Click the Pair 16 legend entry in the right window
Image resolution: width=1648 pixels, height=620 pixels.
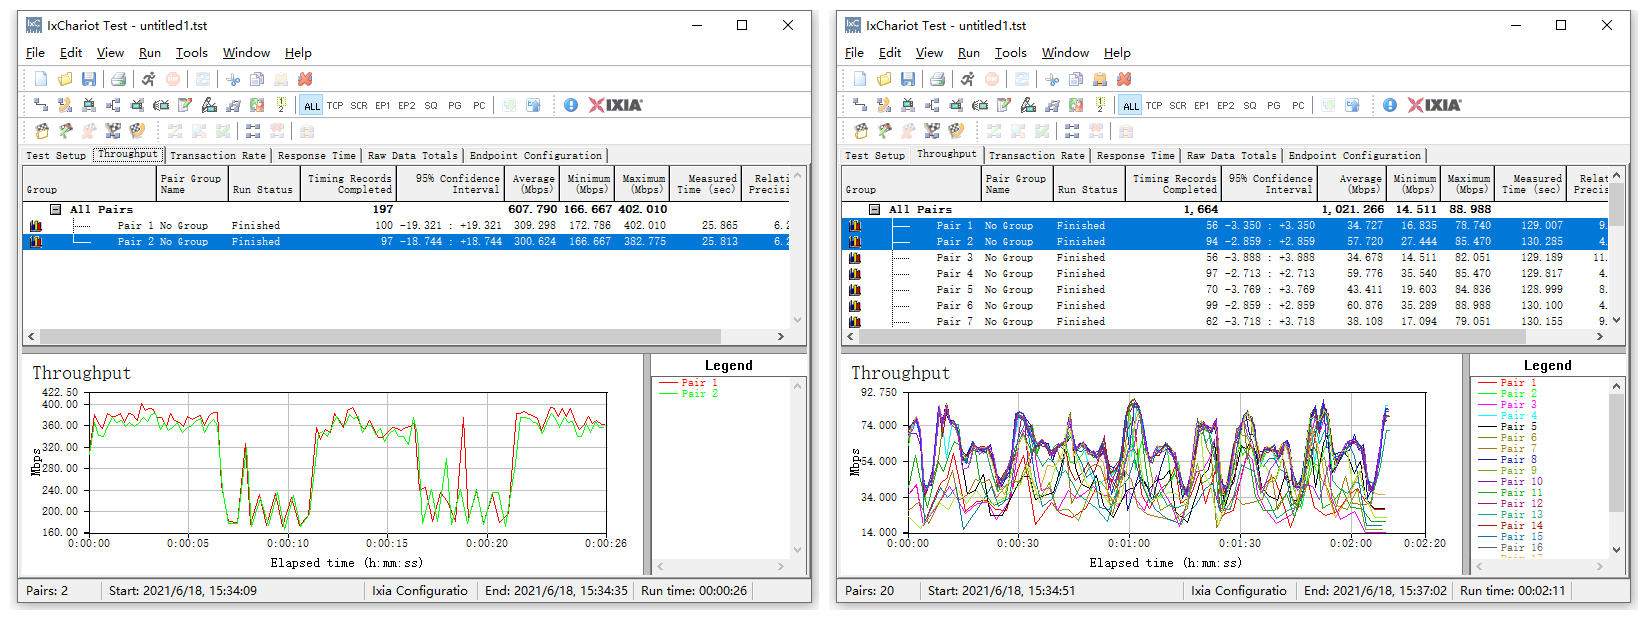point(1511,548)
